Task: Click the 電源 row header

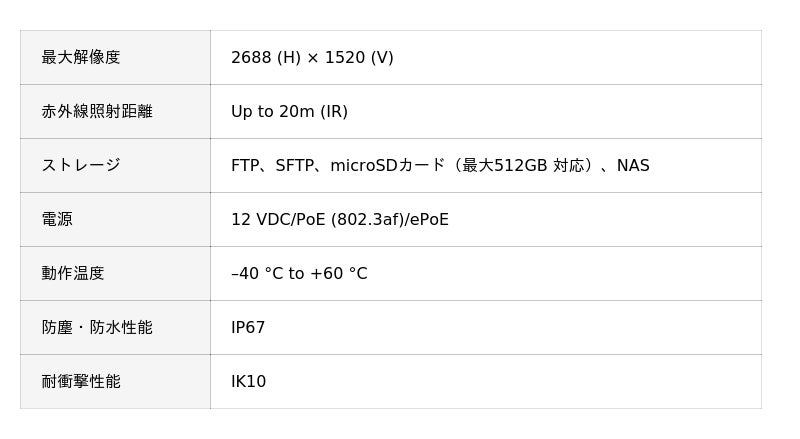Action: click(x=115, y=220)
